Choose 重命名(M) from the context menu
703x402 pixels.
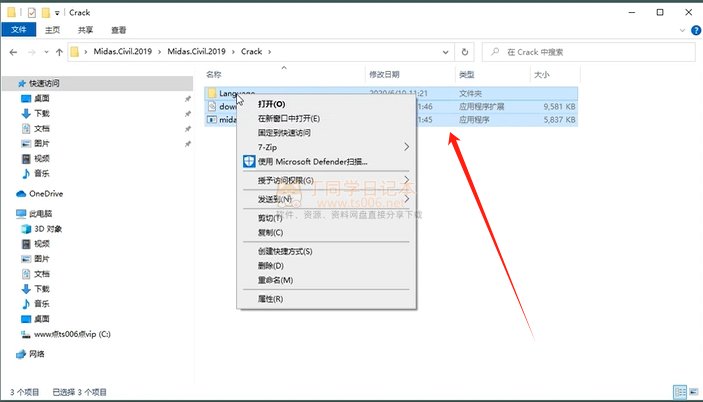pyautogui.click(x=326, y=280)
